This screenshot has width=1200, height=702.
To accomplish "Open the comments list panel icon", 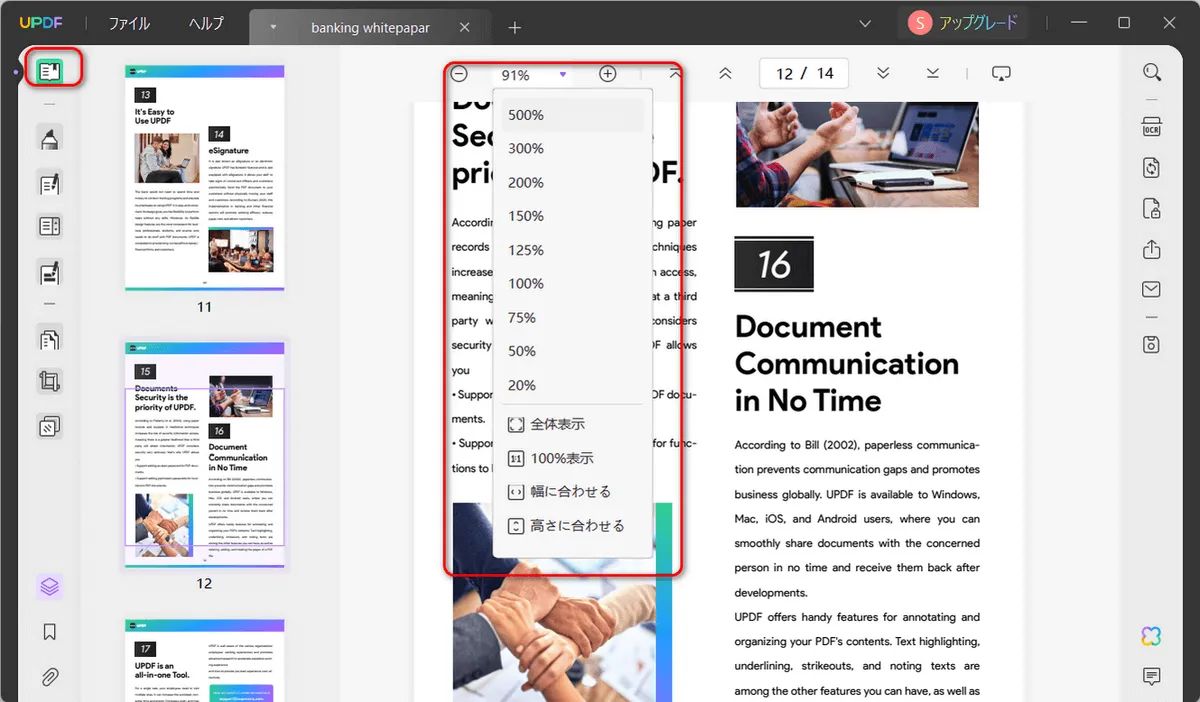I will [x=1152, y=677].
